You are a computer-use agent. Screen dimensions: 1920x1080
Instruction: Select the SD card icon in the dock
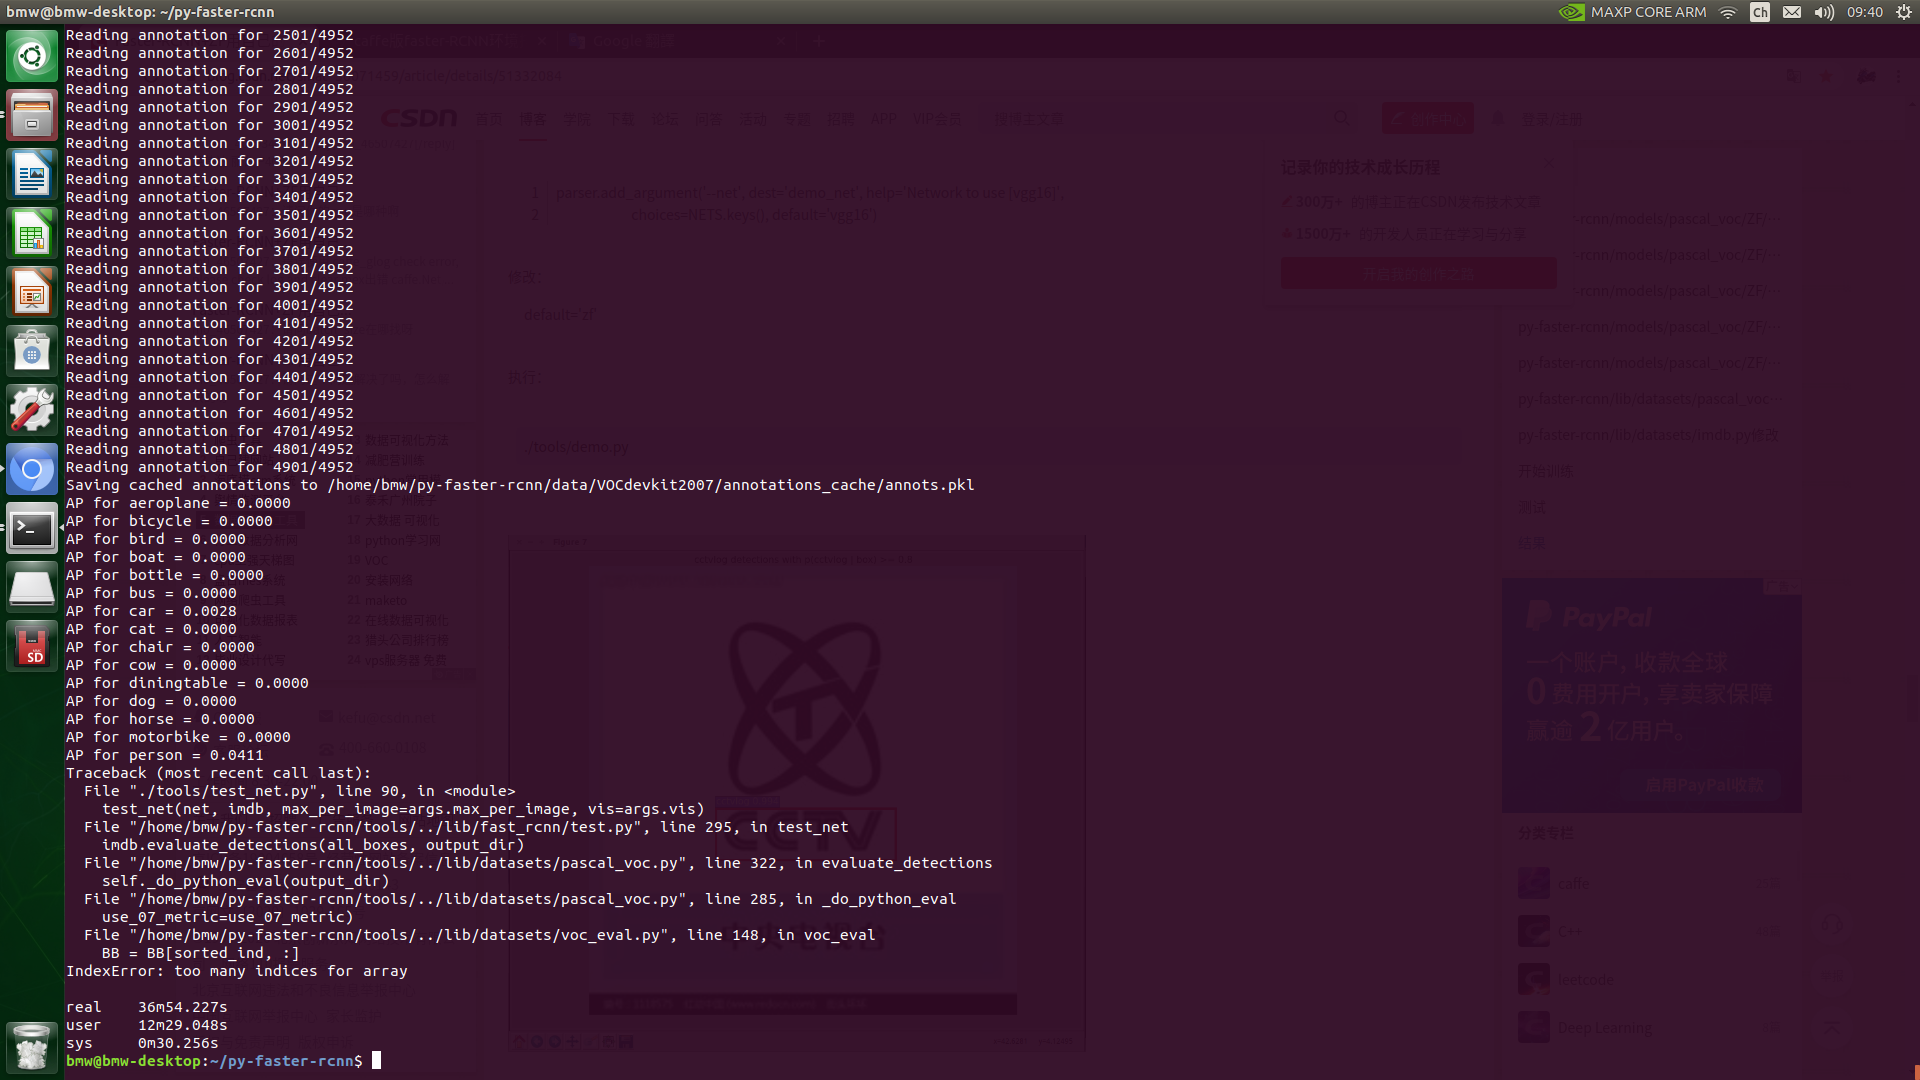32,645
